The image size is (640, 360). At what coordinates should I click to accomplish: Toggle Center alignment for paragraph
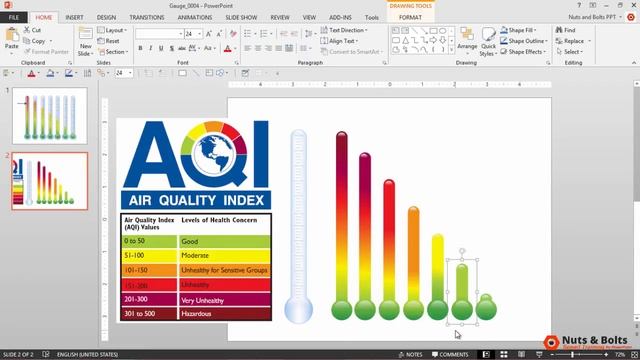[258, 49]
